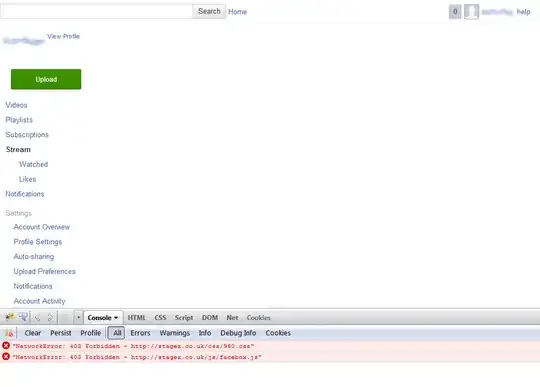
Task: Click the user avatar thumbnail in header
Action: click(x=471, y=12)
